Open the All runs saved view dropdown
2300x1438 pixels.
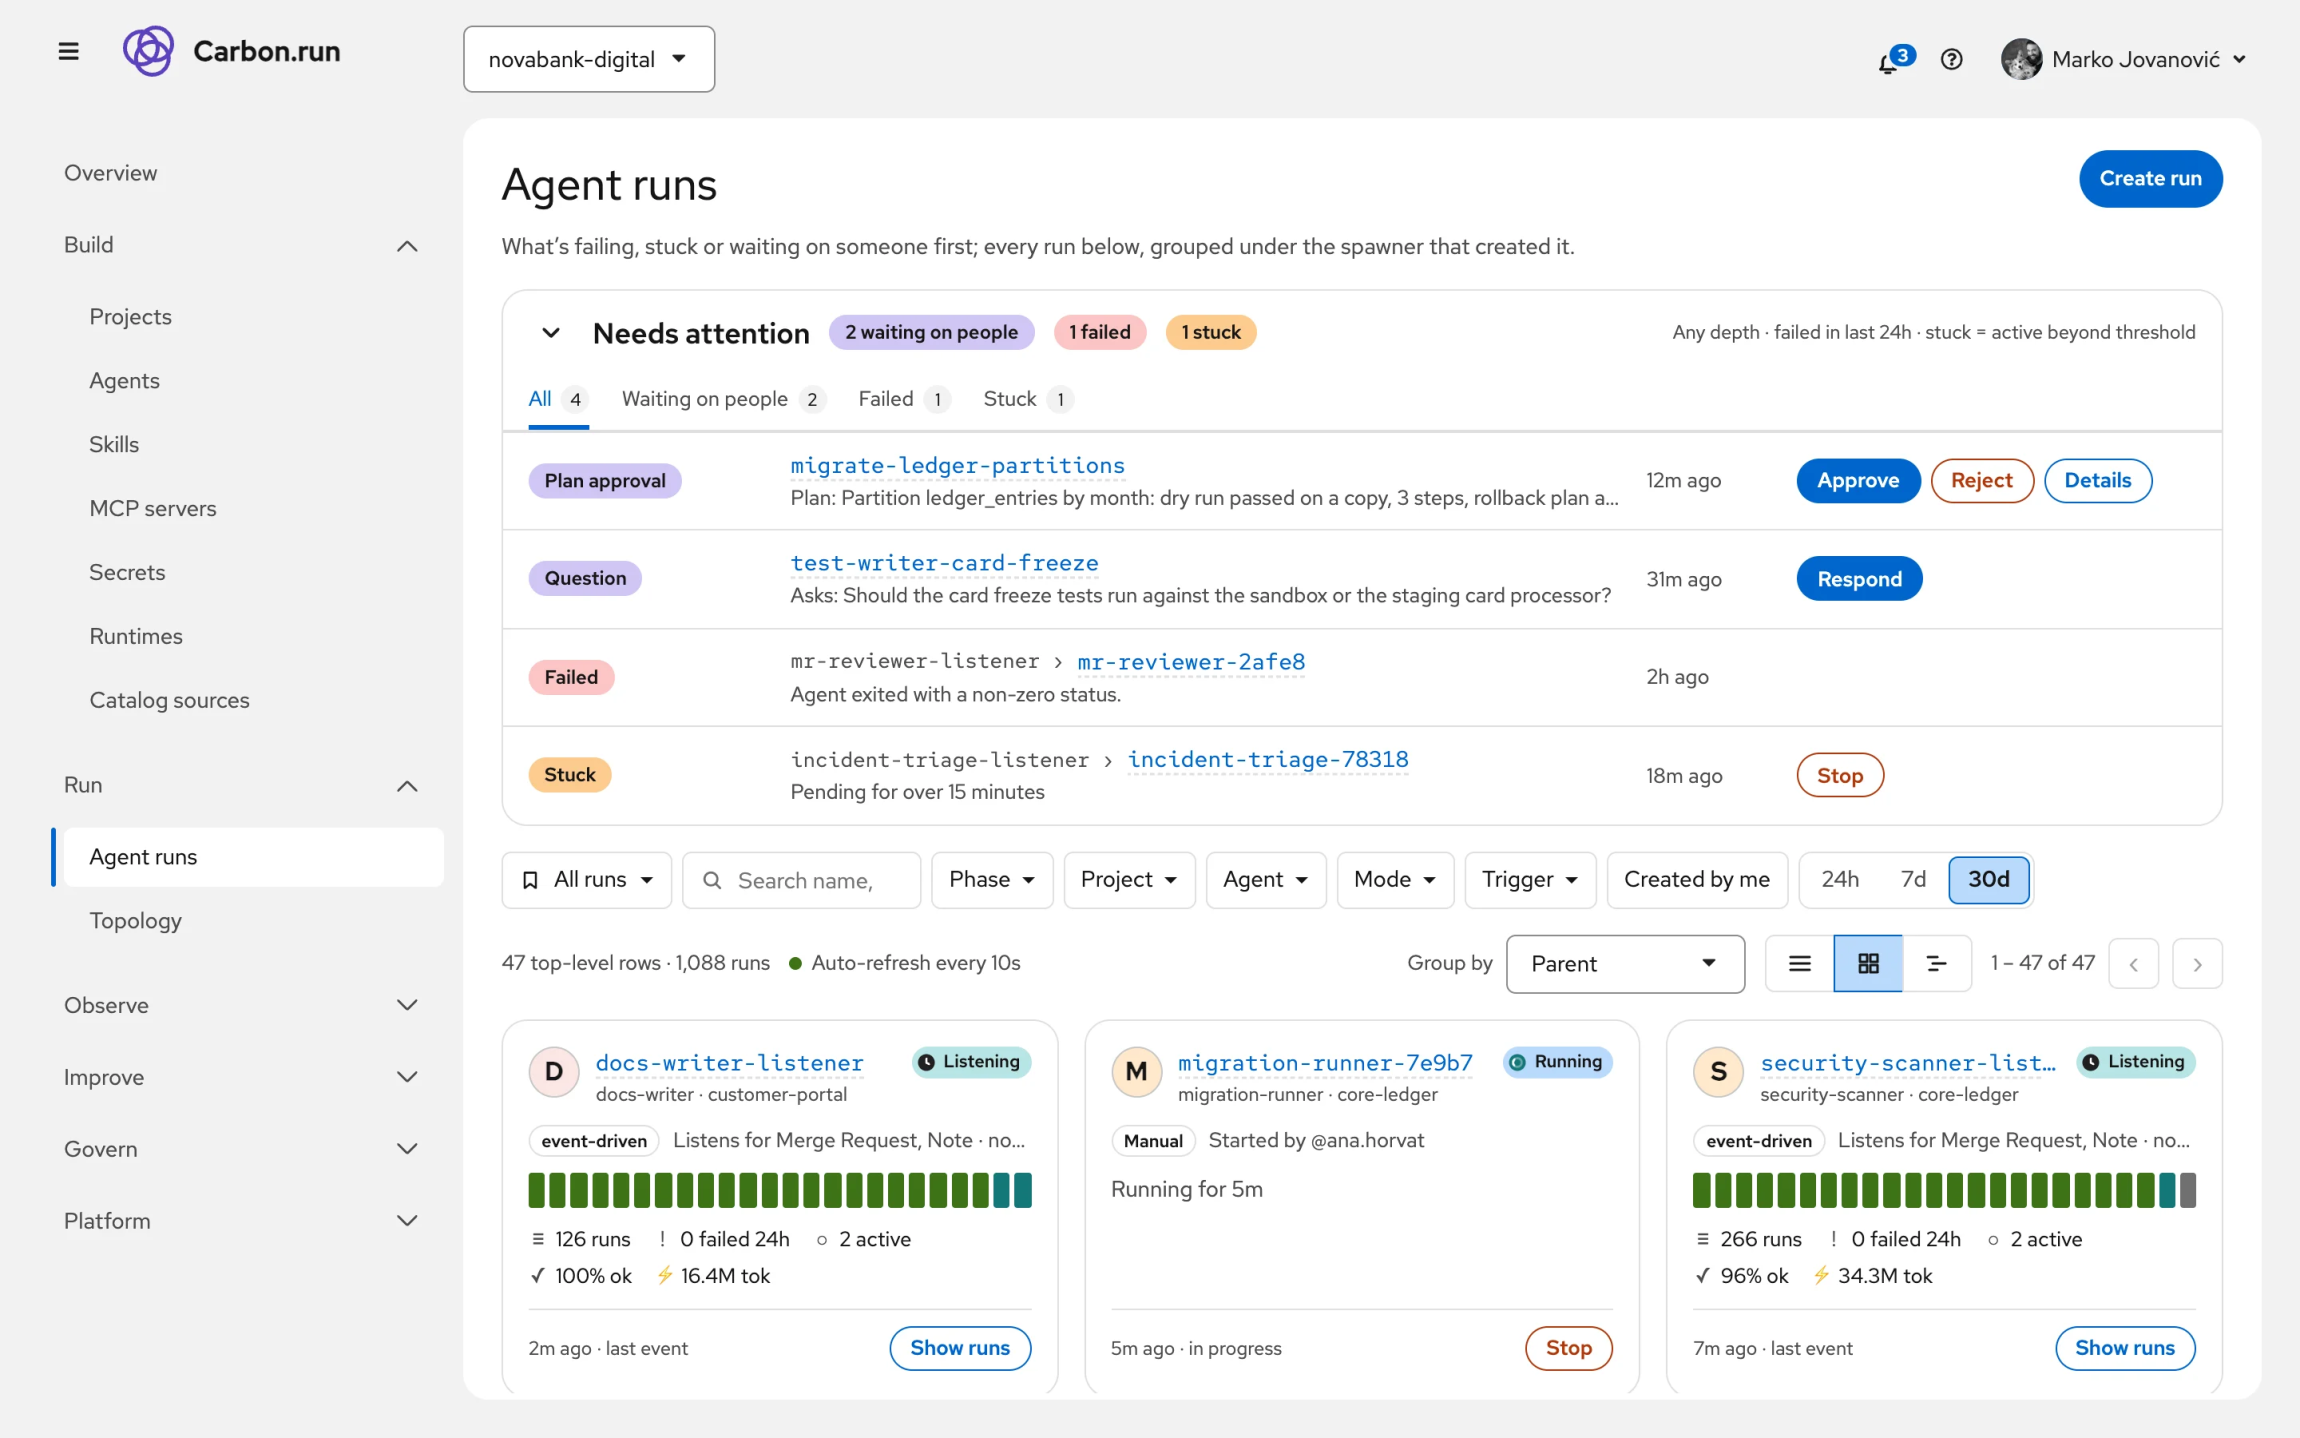click(587, 879)
